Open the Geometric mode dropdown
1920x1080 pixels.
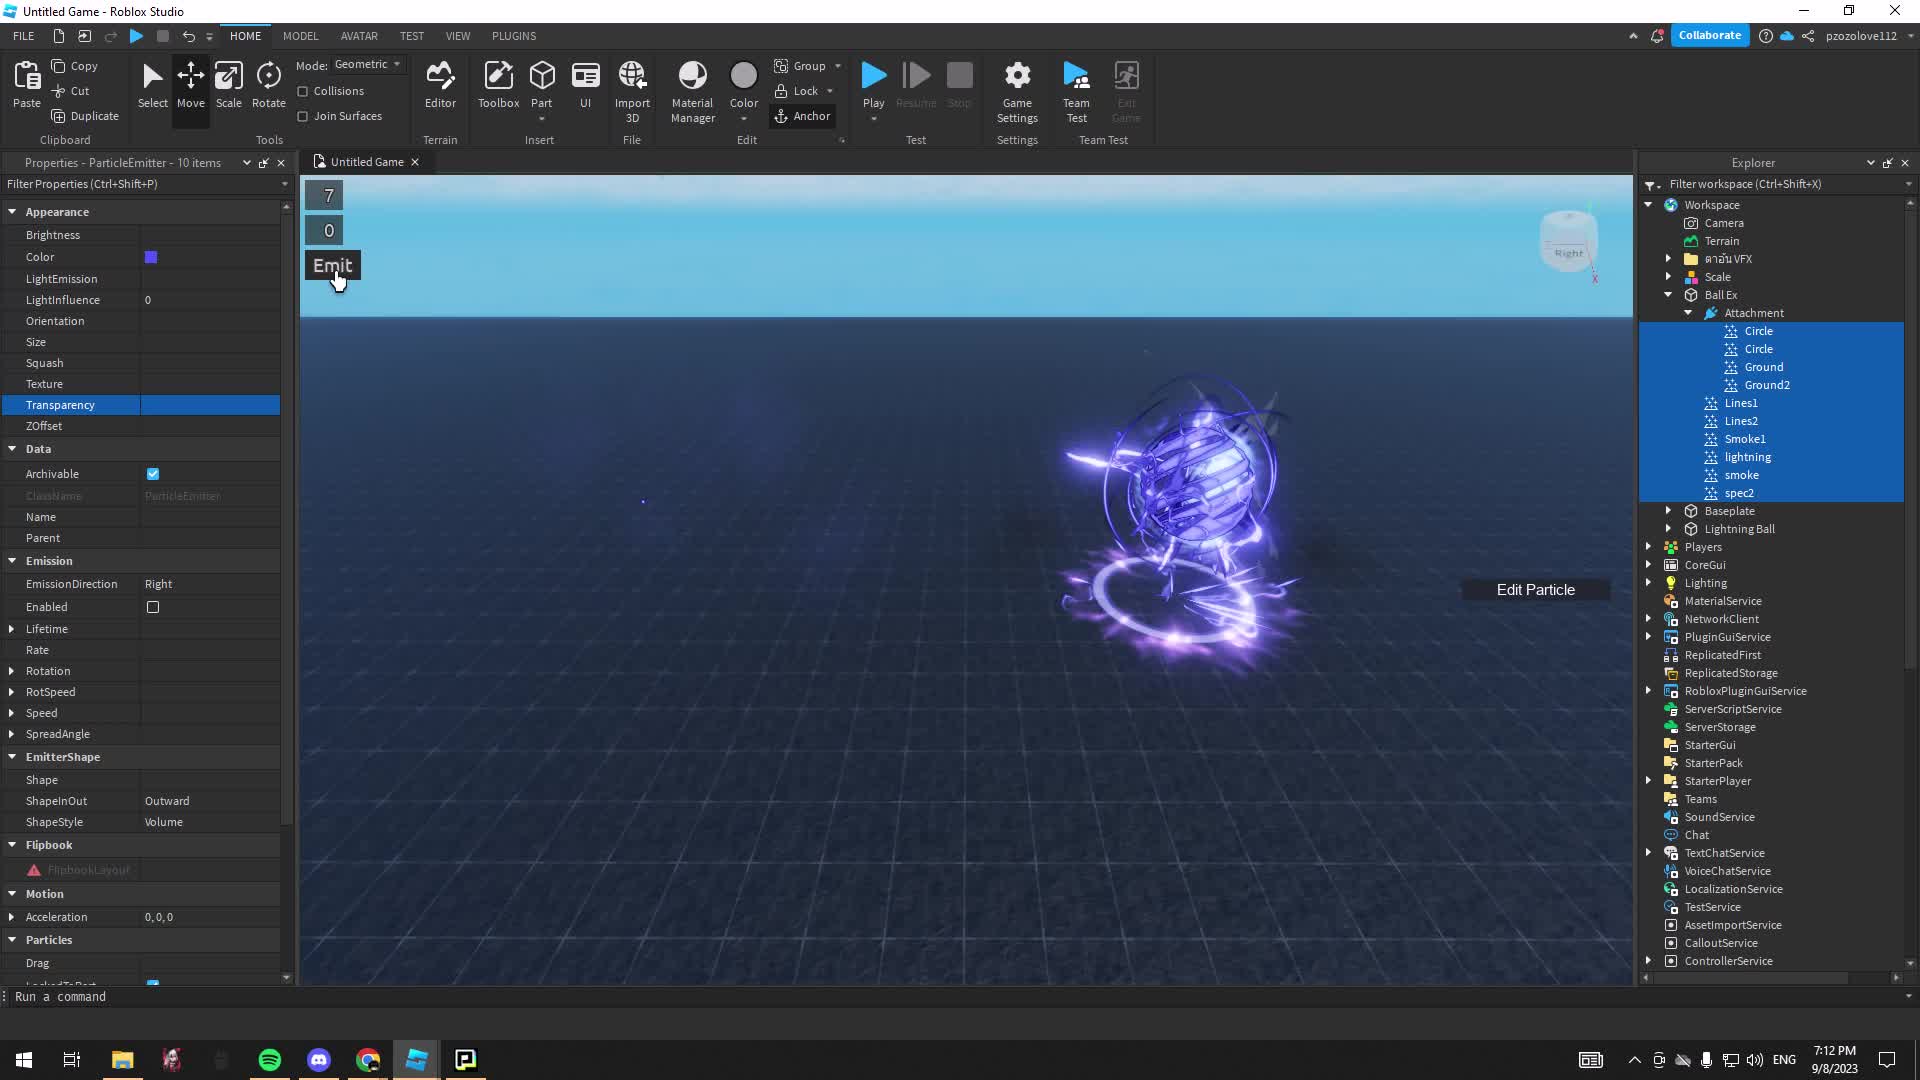pos(367,64)
